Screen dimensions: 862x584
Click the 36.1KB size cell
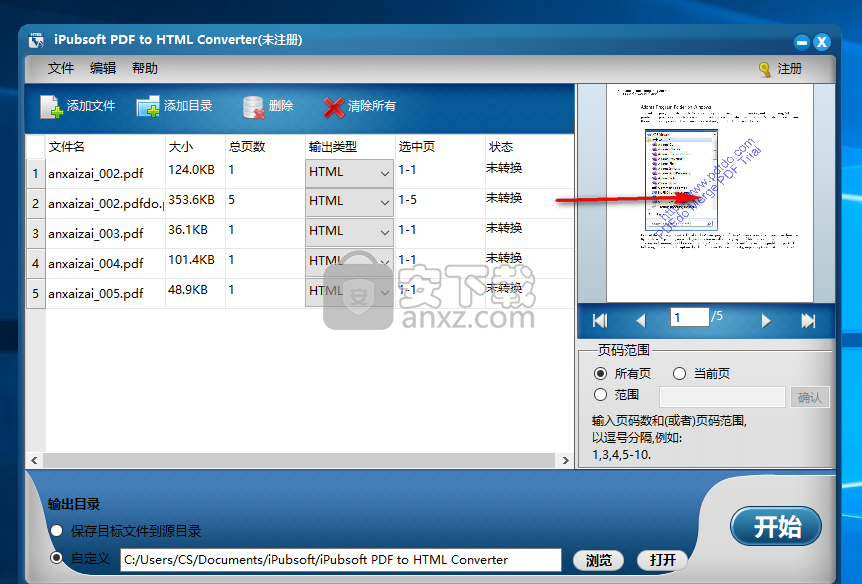(x=188, y=230)
